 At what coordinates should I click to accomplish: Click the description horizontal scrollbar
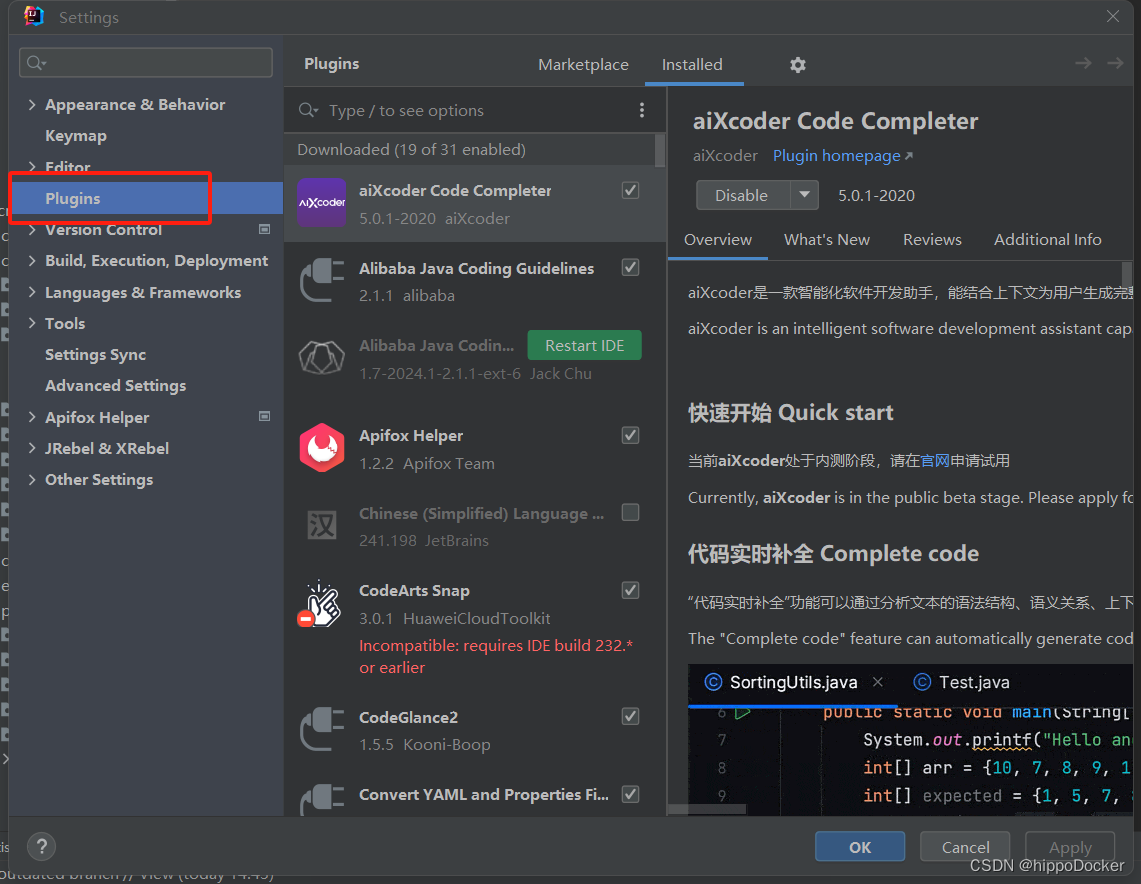tap(707, 809)
